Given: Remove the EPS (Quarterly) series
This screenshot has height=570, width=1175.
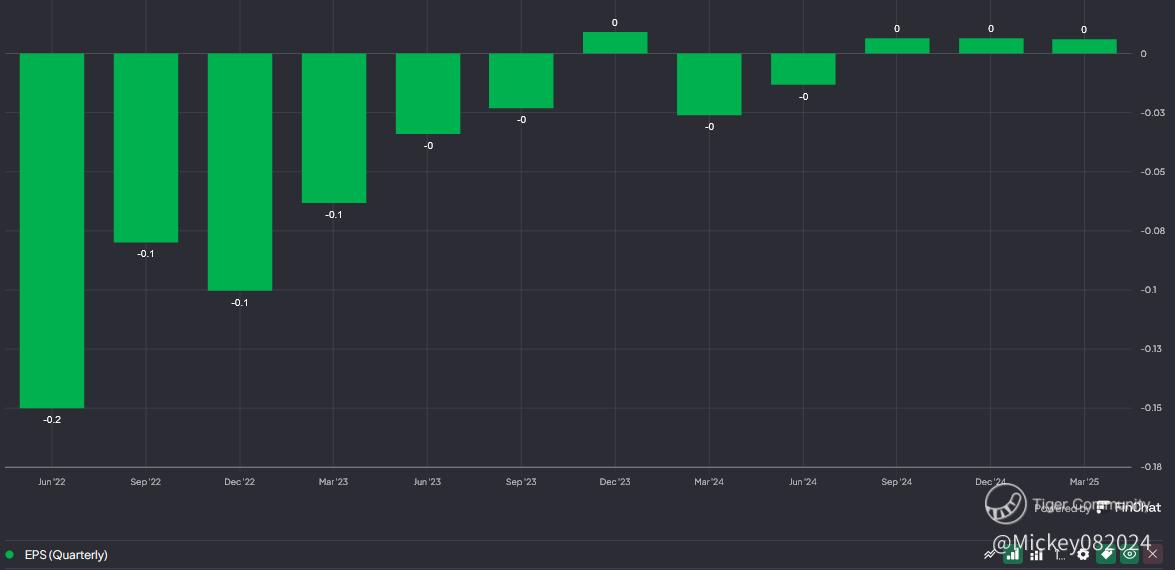Looking at the screenshot, I should click(x=1153, y=554).
